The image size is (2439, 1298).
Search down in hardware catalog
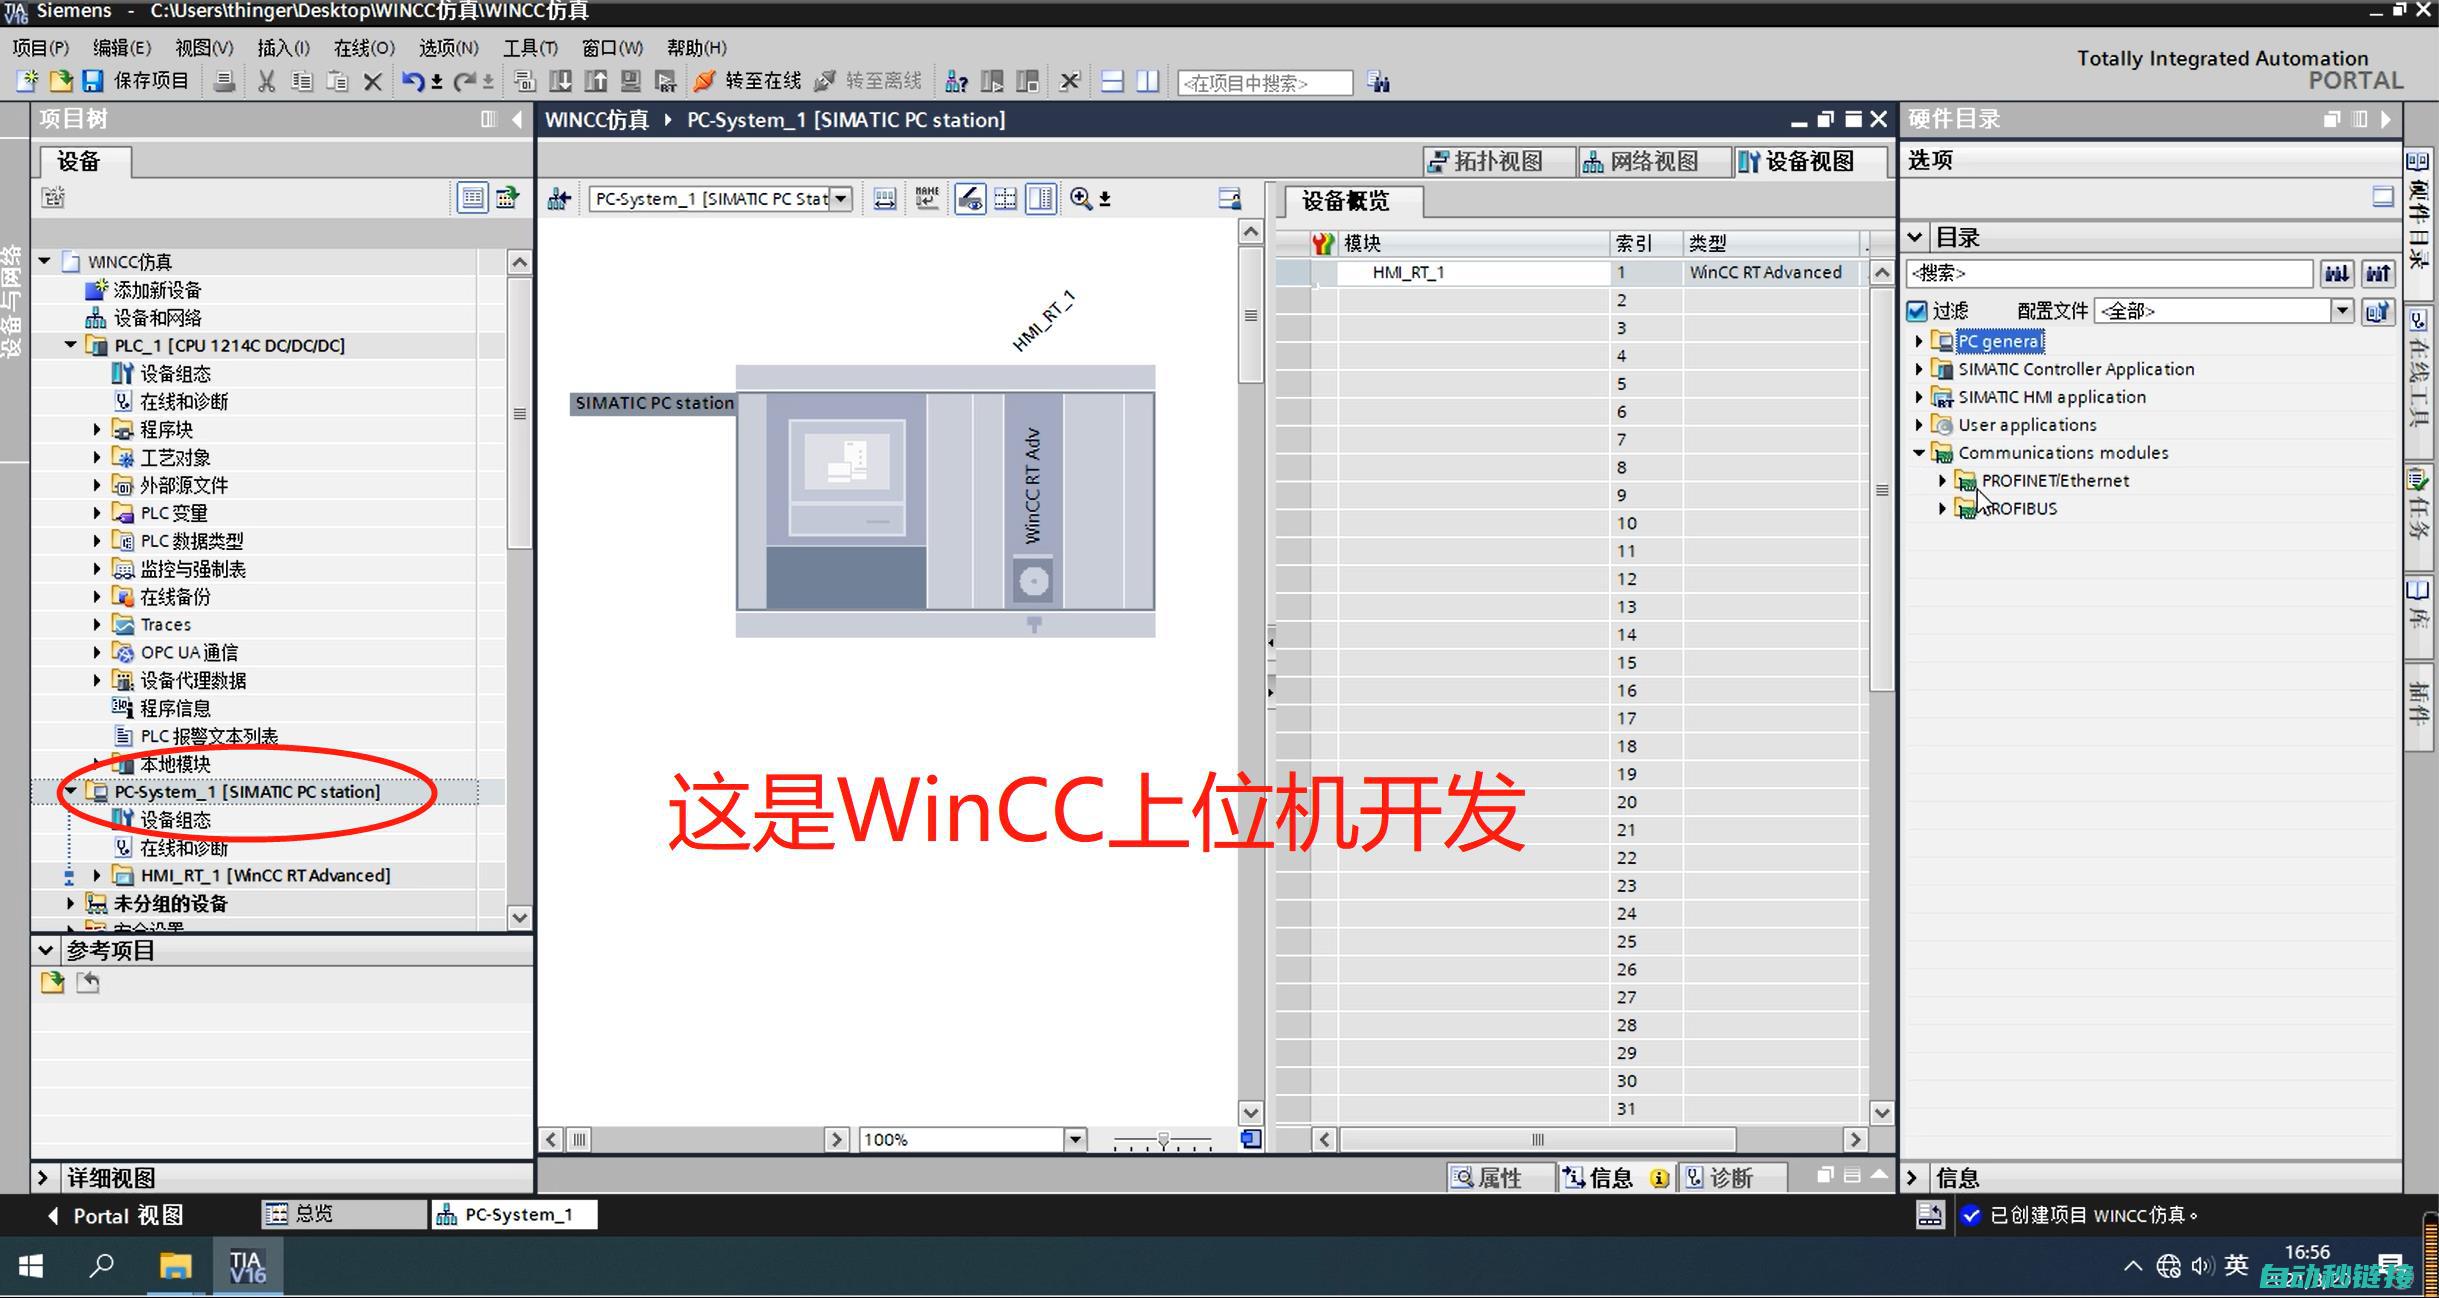(x=2337, y=272)
